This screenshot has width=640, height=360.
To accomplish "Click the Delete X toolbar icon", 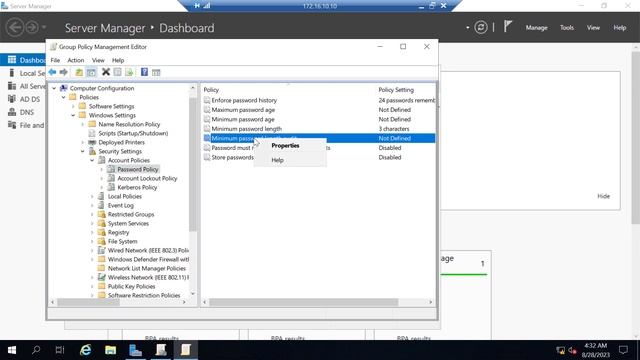I will 106,72.
